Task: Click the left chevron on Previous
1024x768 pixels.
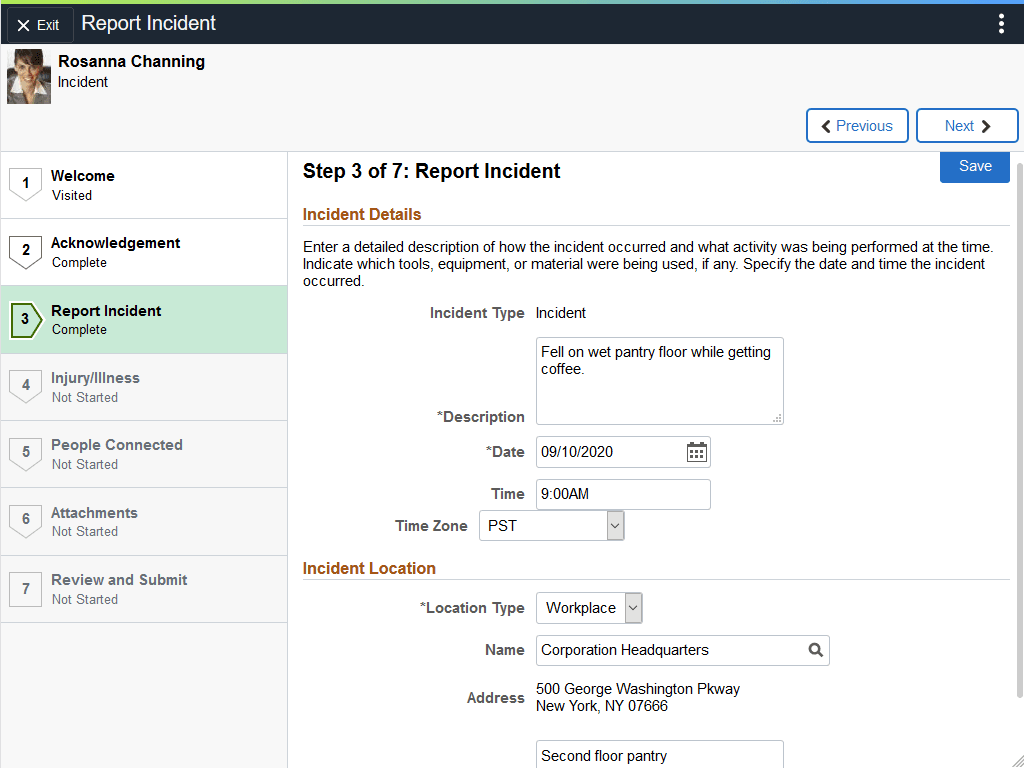Action: coord(825,125)
